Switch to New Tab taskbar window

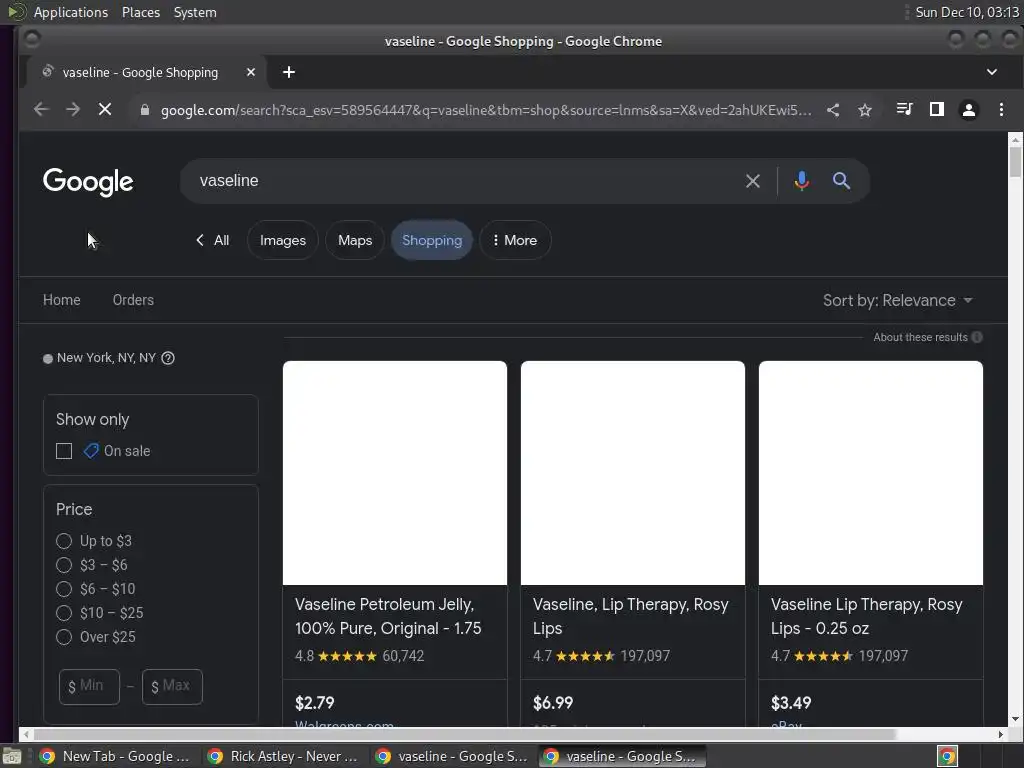(x=115, y=756)
